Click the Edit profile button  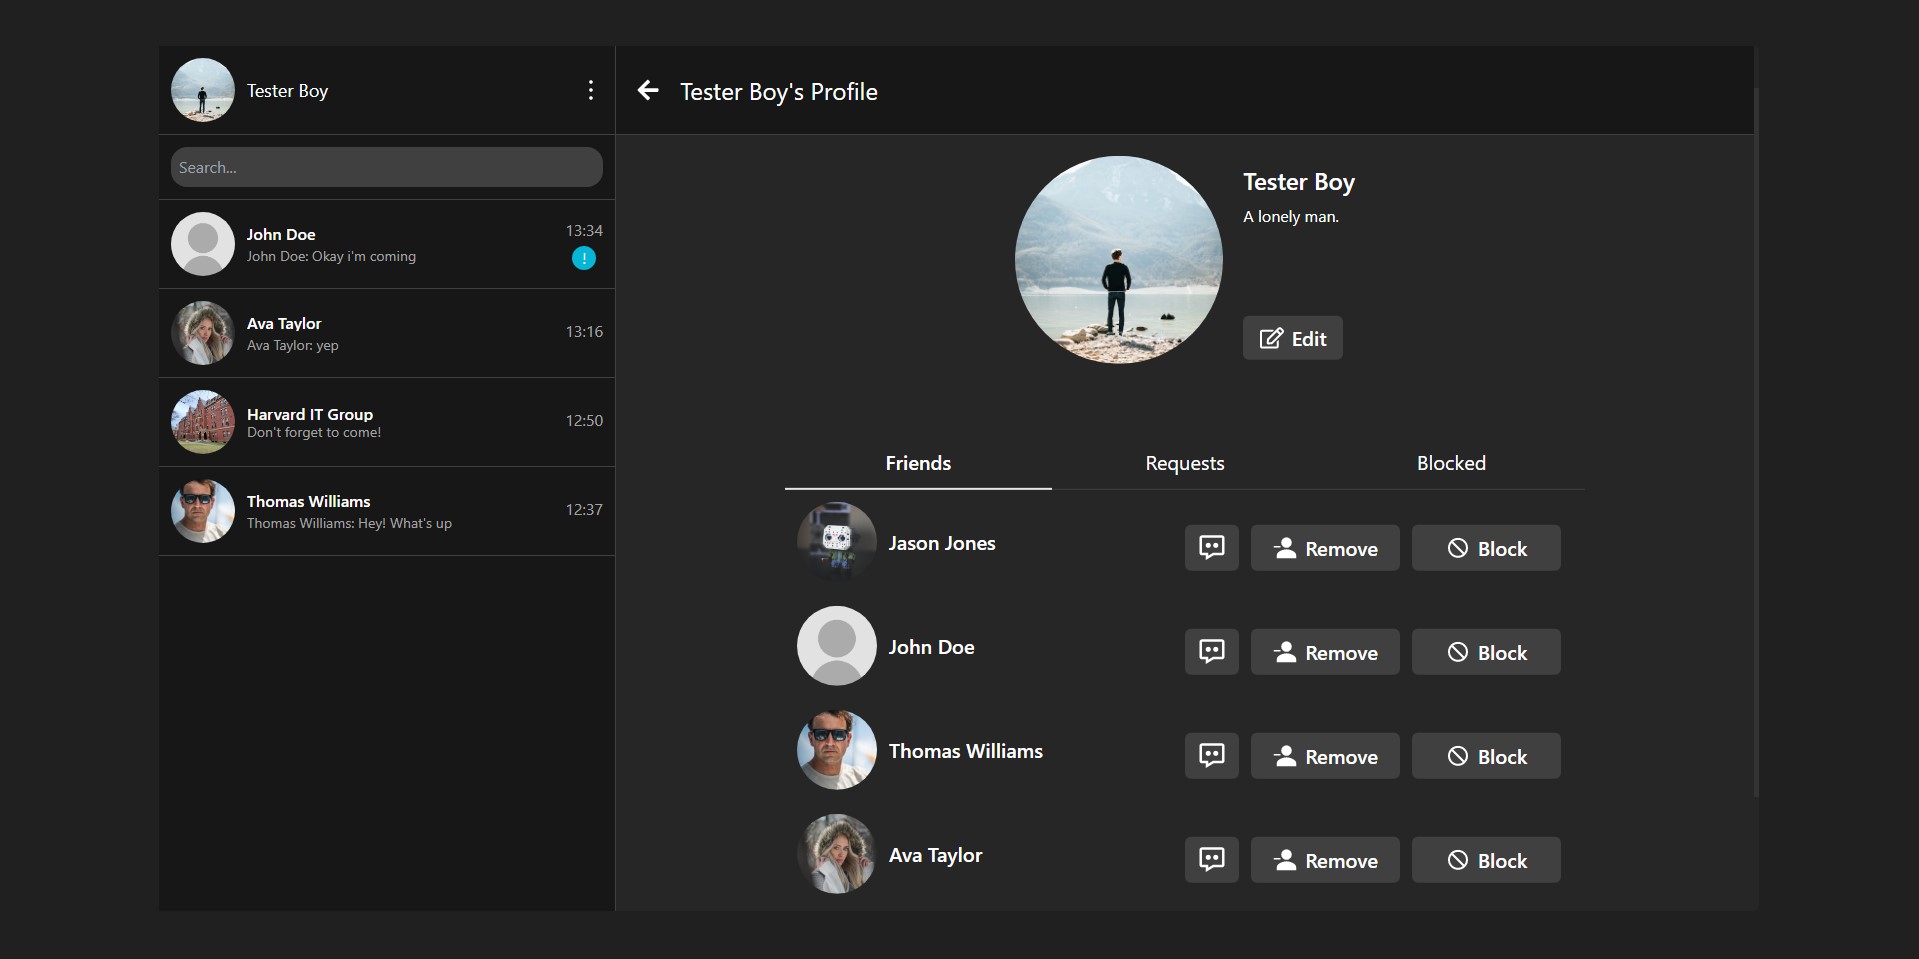pyautogui.click(x=1292, y=338)
